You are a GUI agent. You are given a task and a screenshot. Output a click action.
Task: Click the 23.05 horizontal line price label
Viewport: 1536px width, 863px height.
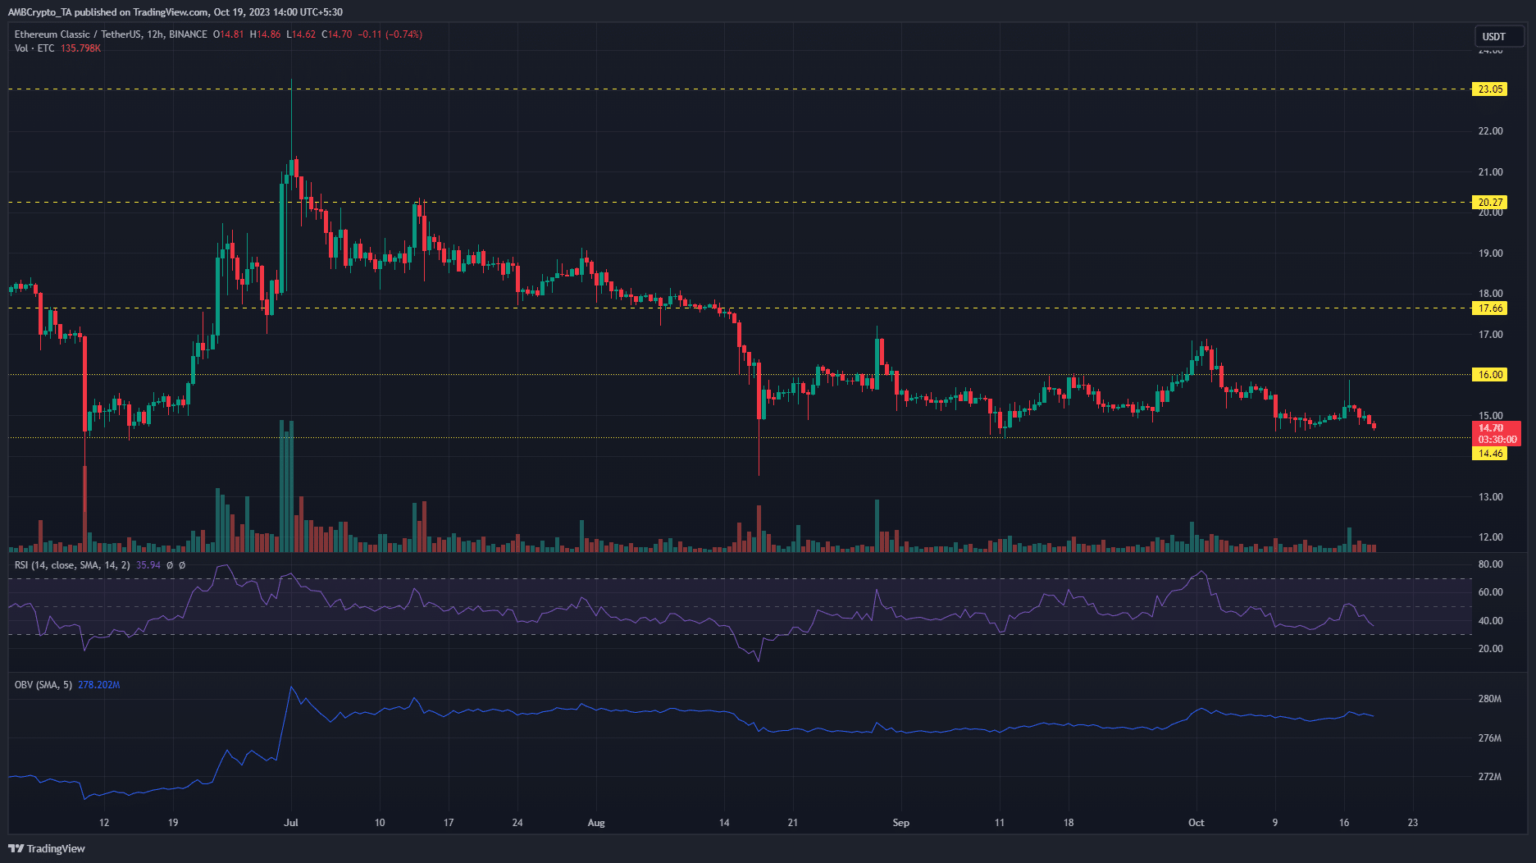[1490, 89]
